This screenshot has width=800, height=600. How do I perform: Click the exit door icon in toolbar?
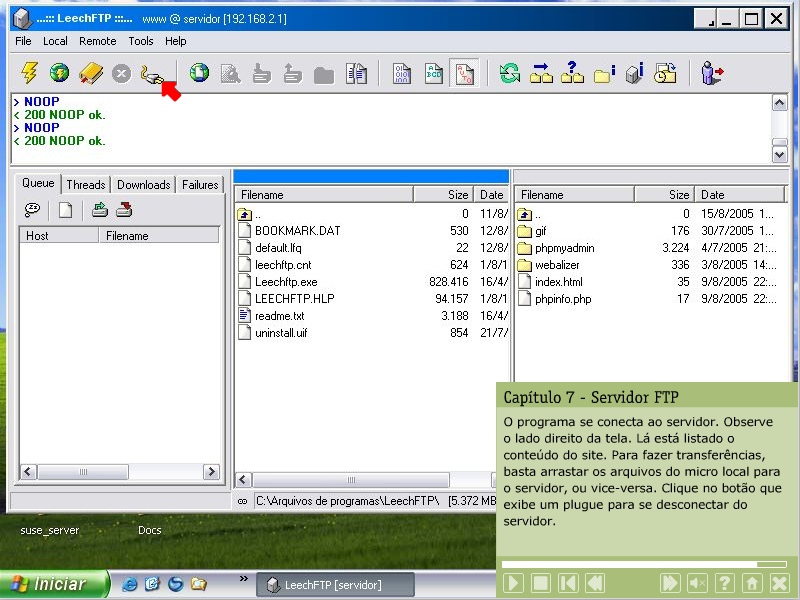pyautogui.click(x=712, y=73)
